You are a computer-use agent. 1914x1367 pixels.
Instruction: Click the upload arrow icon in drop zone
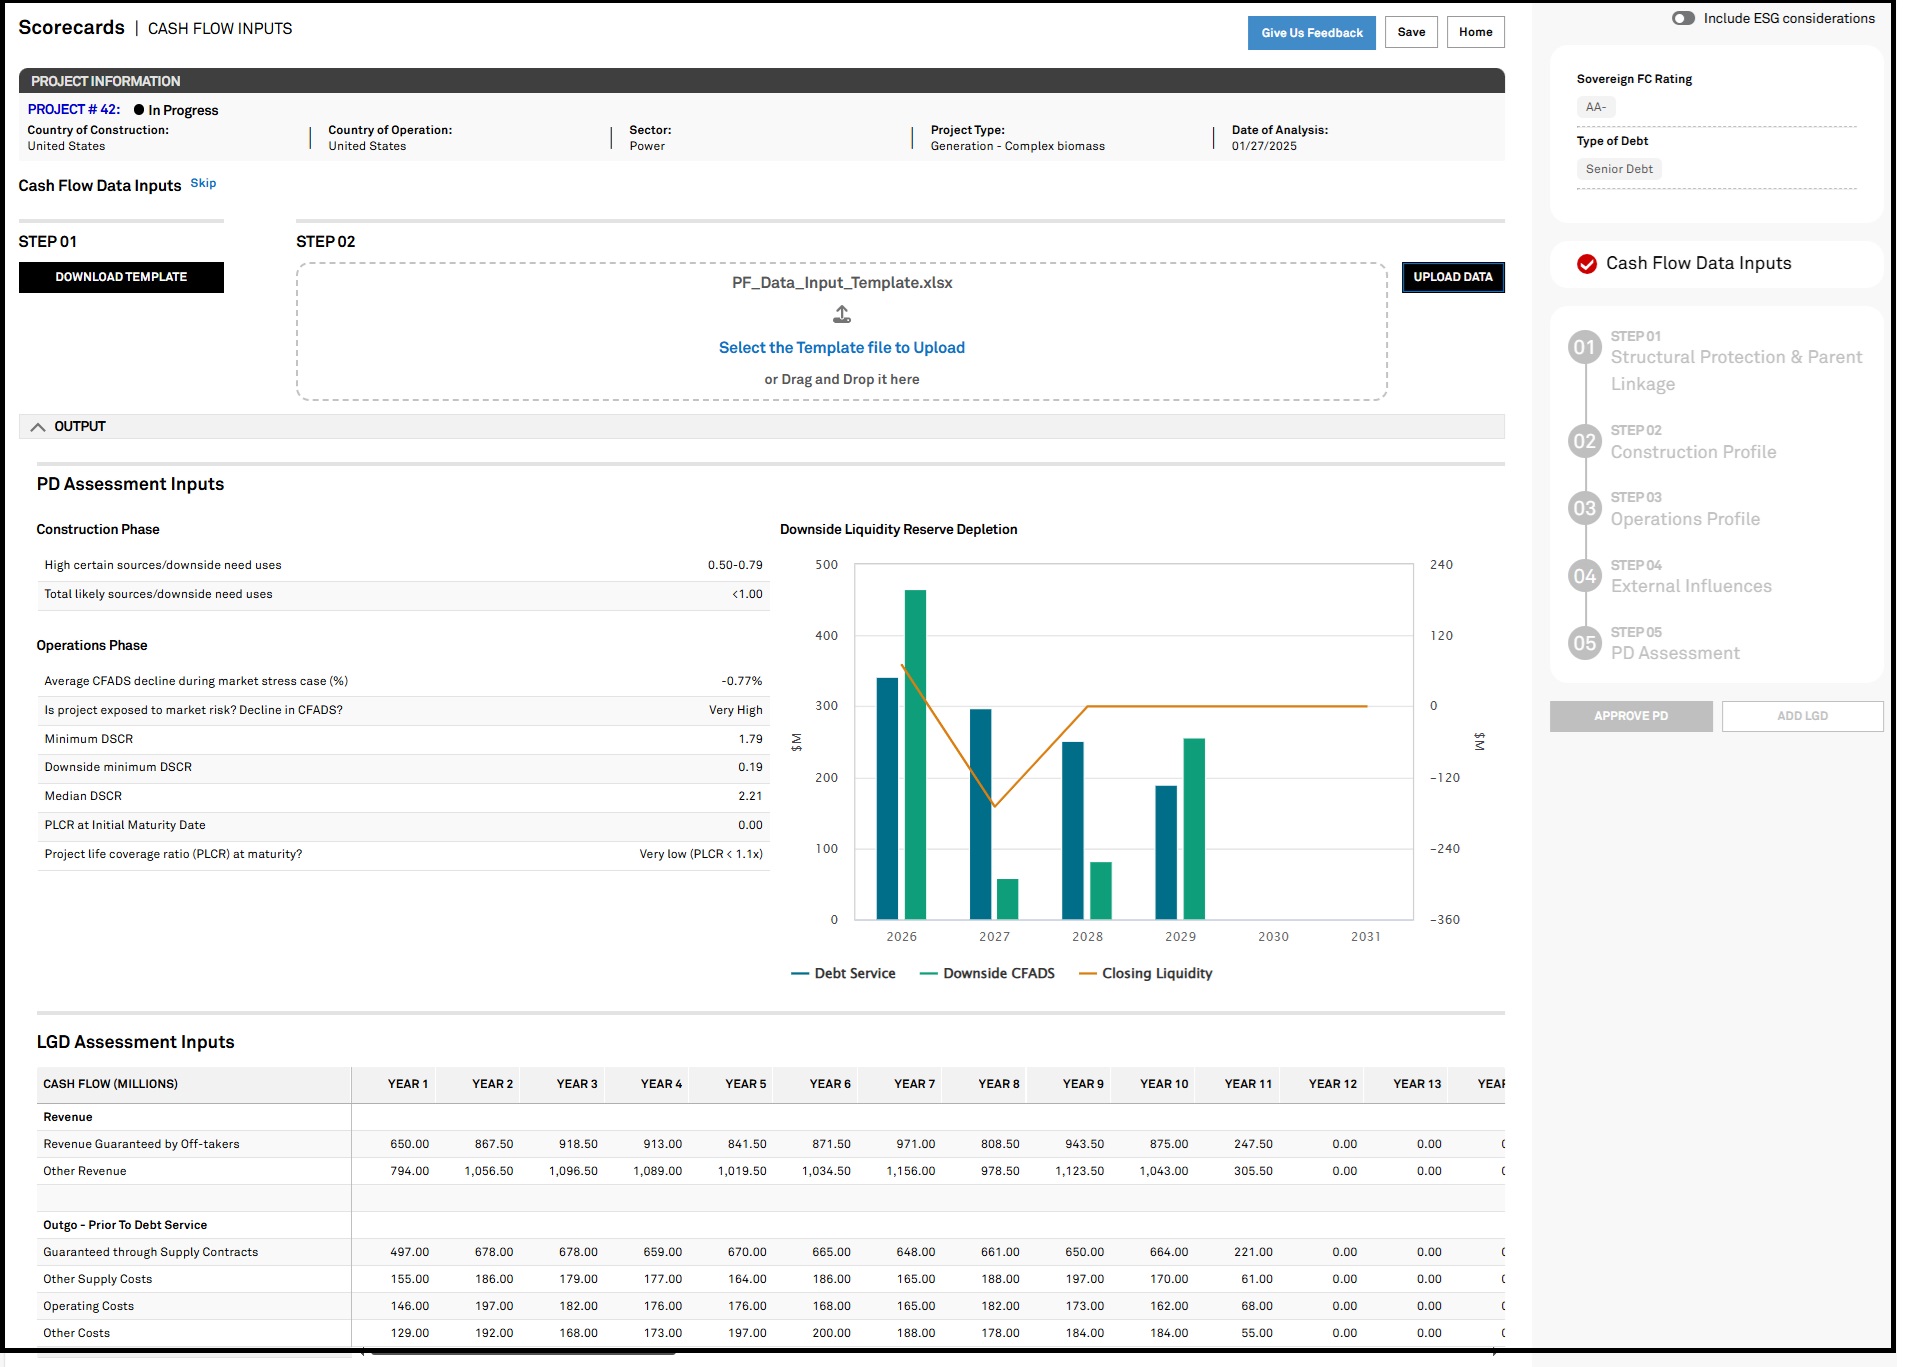click(x=841, y=315)
